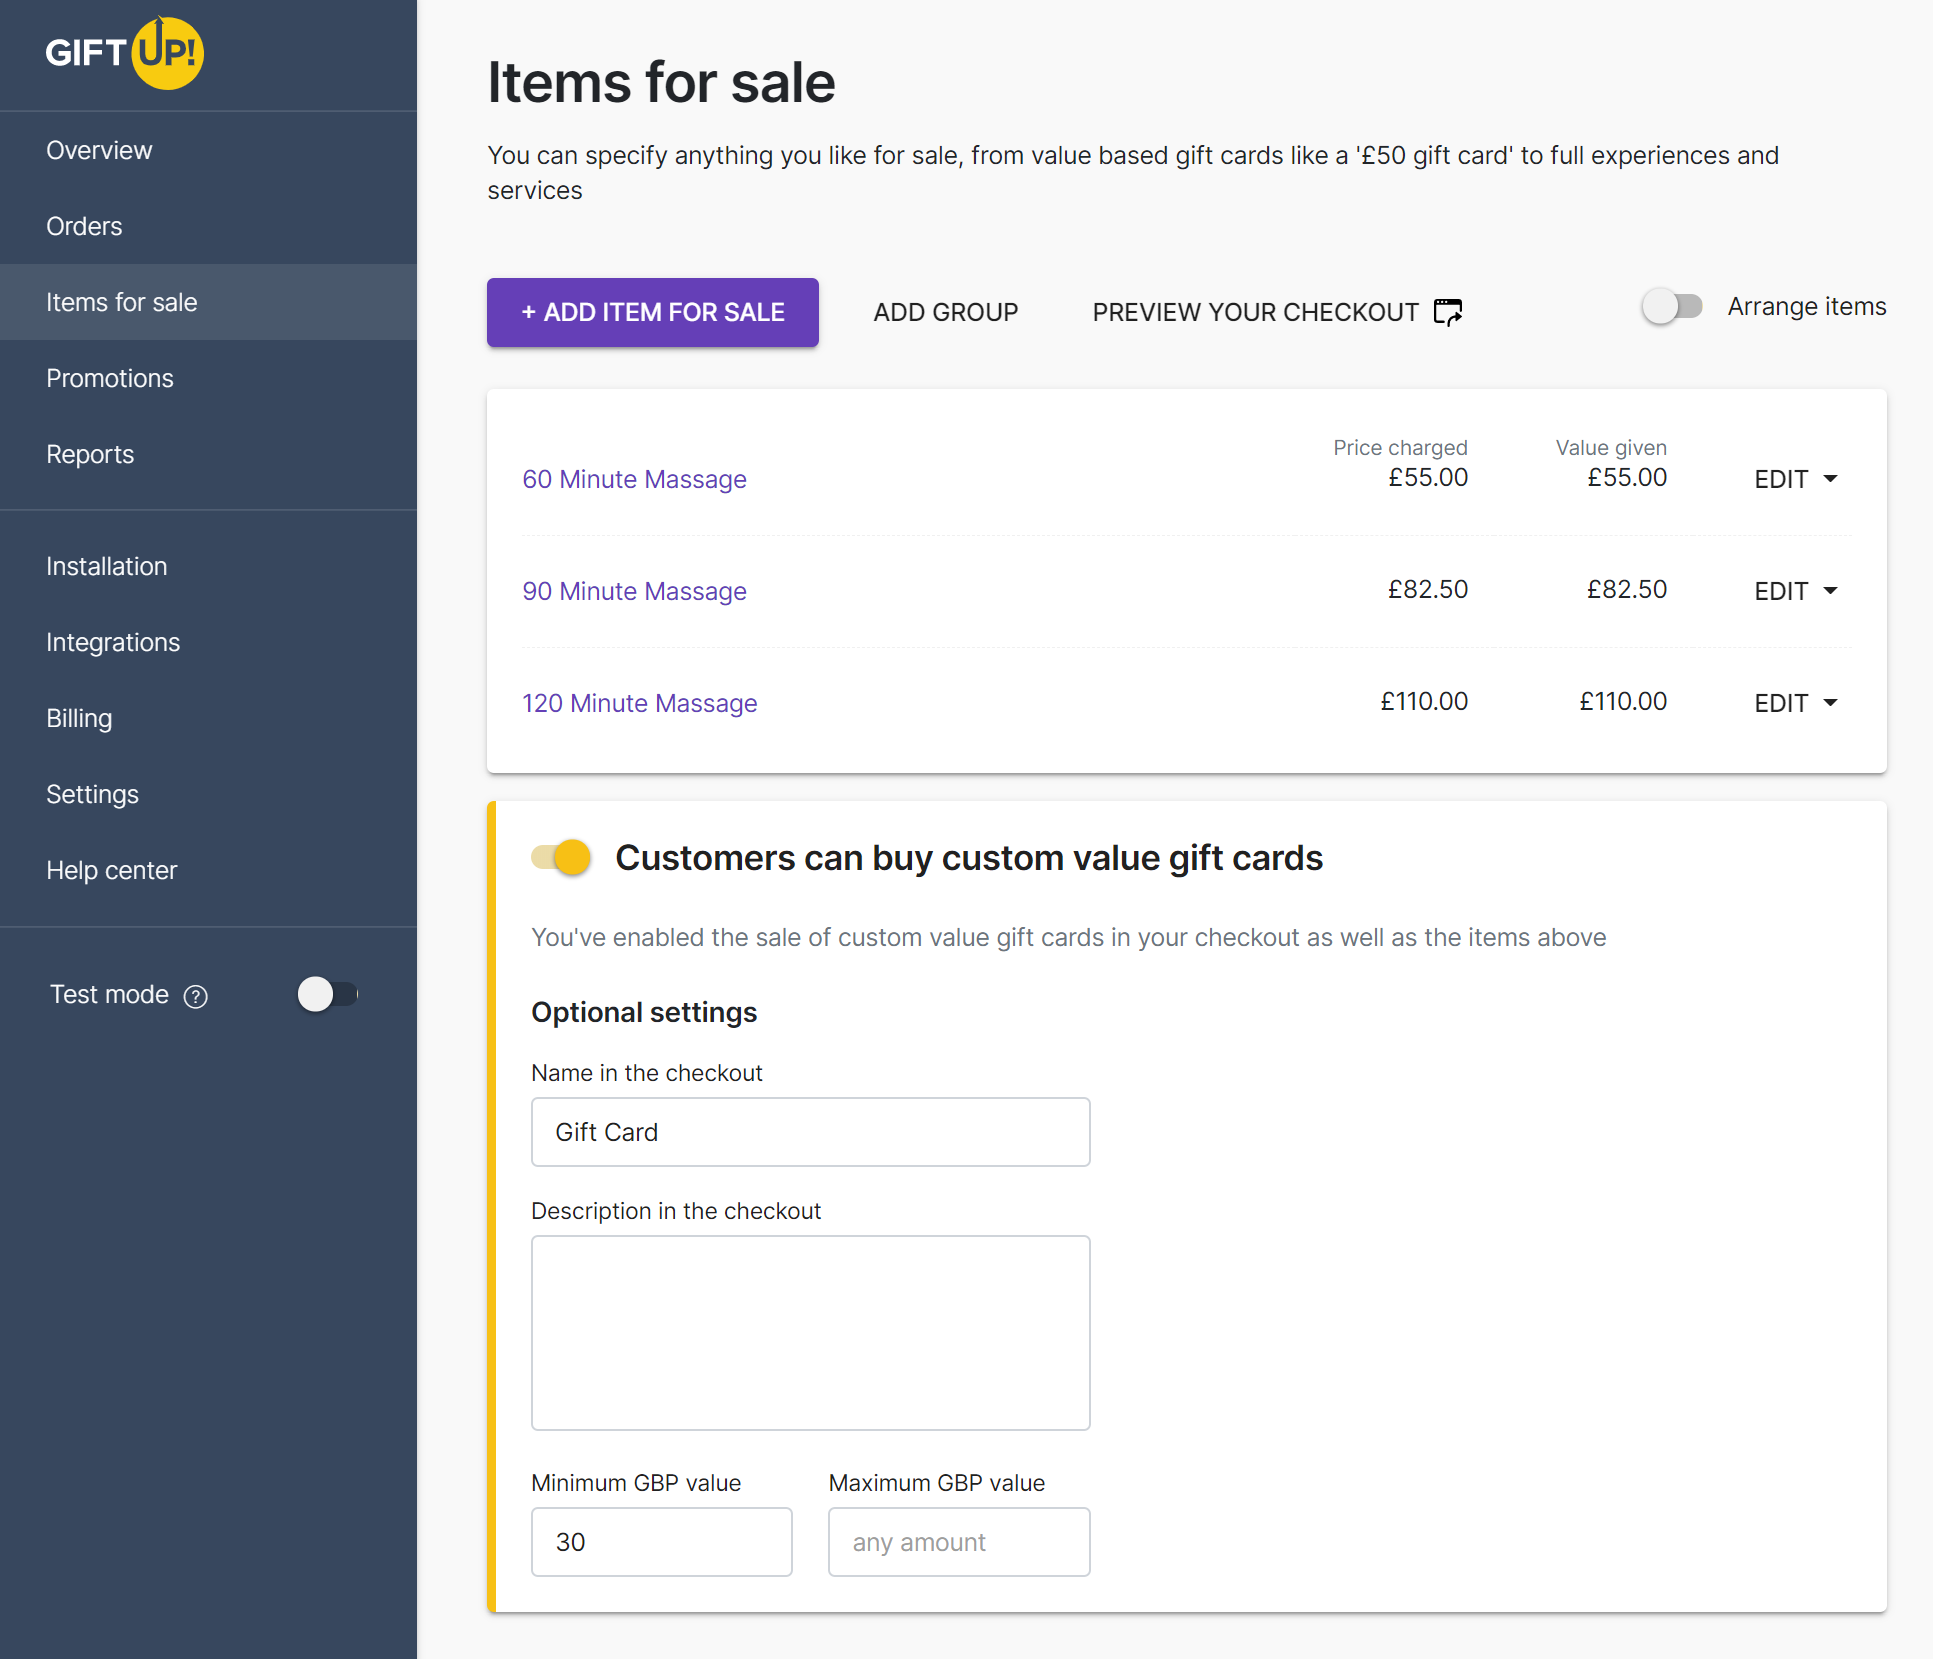Click the Gift Up! logo

(125, 52)
